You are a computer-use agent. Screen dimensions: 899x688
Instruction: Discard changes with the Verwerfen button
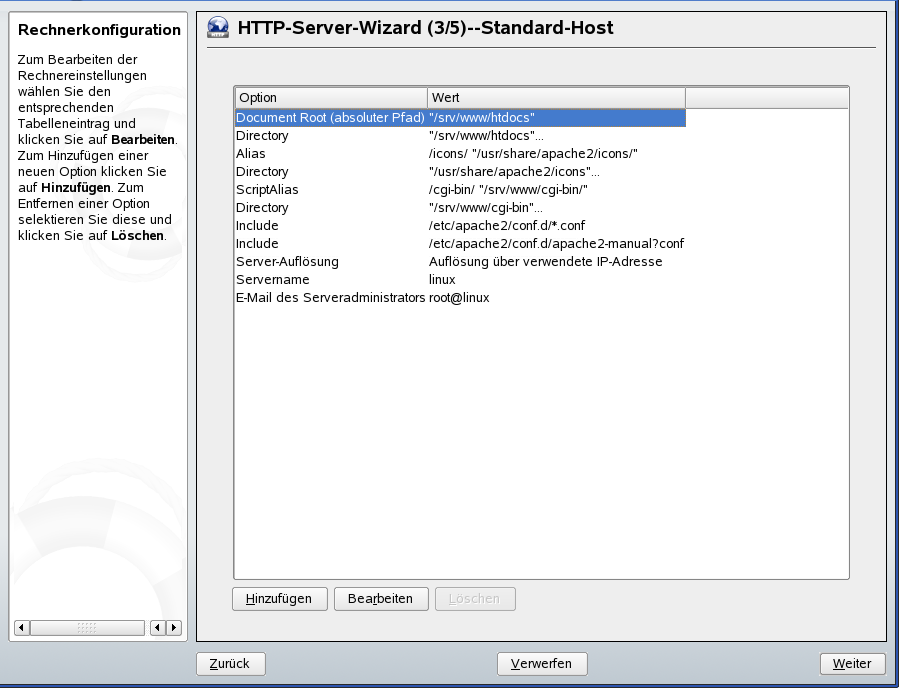point(541,663)
